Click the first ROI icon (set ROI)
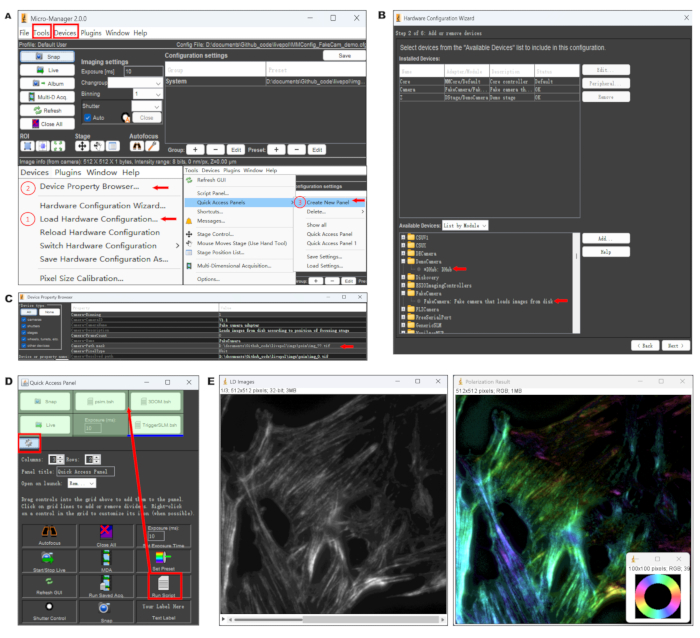This screenshot has height=638, width=700. click(x=27, y=146)
